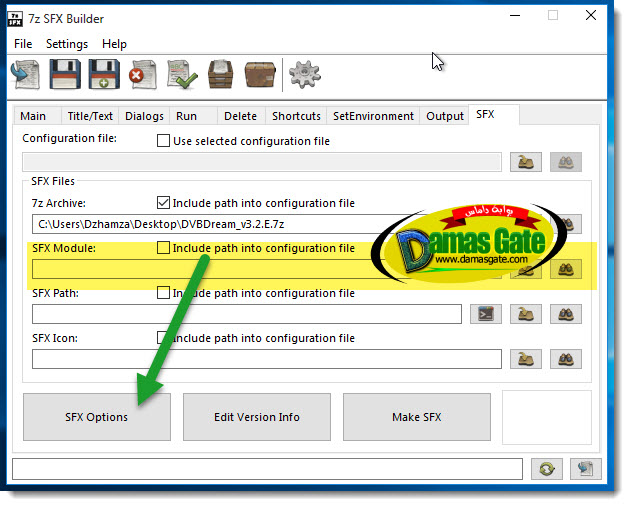Viewport: 629px width, 506px height.
Task: Click the Edit Version Info button
Action: pyautogui.click(x=257, y=417)
